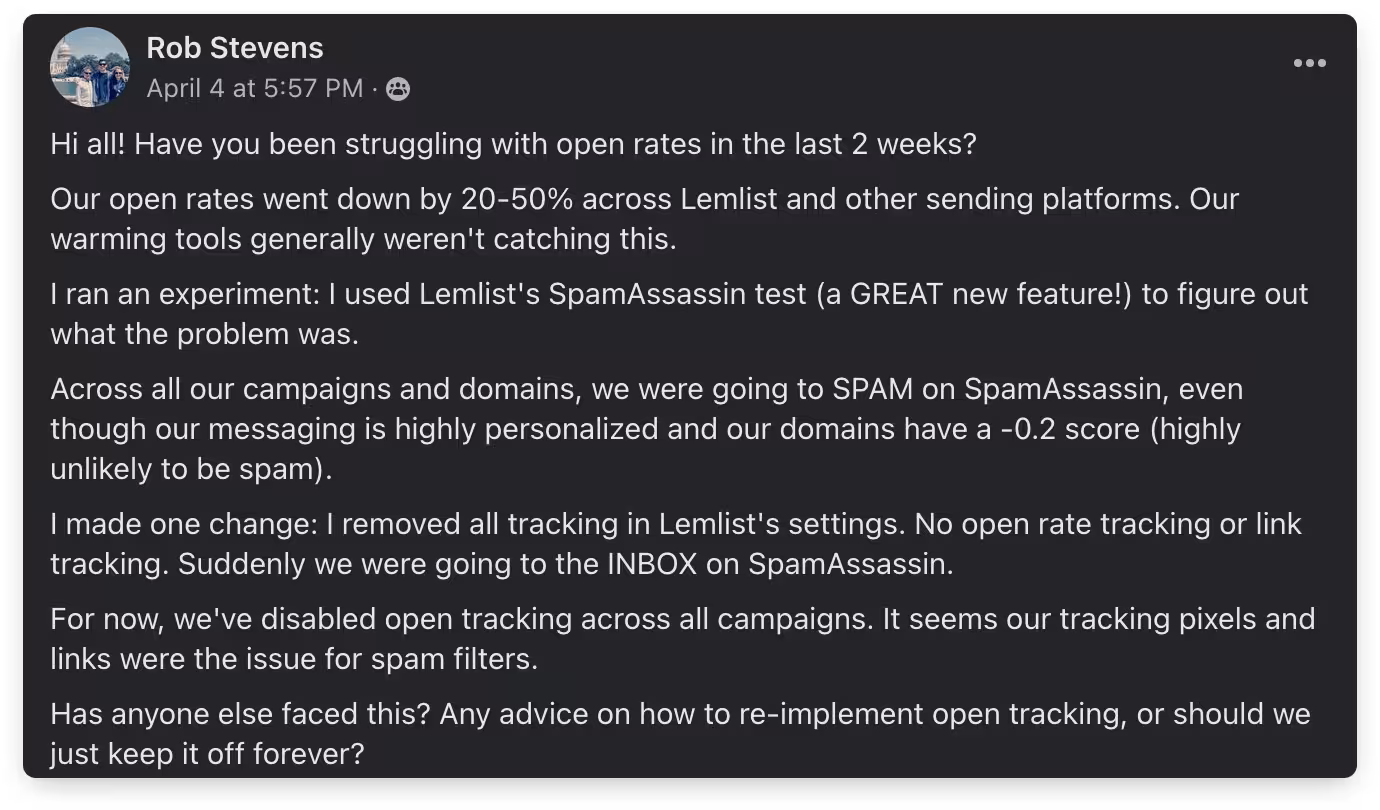Click the closing text "just keep it off forever?"
The height and width of the screenshot is (810, 1380).
(206, 753)
